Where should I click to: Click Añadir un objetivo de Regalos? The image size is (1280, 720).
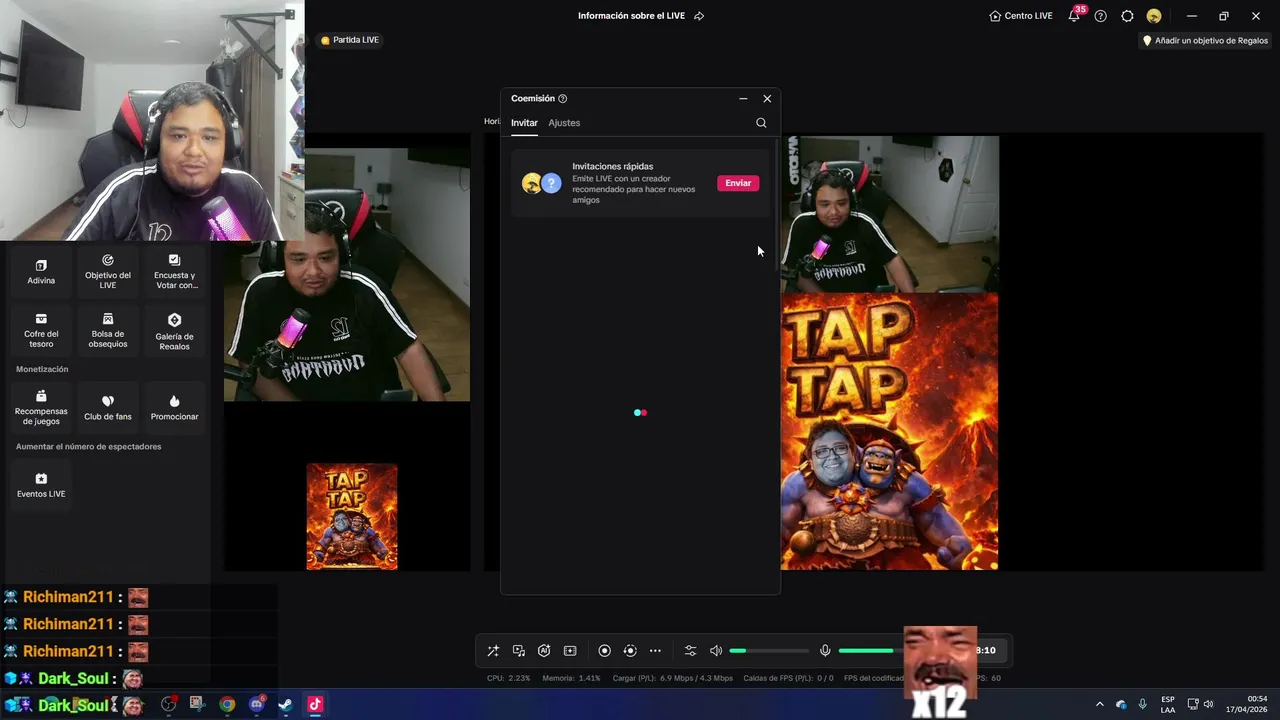click(1205, 41)
